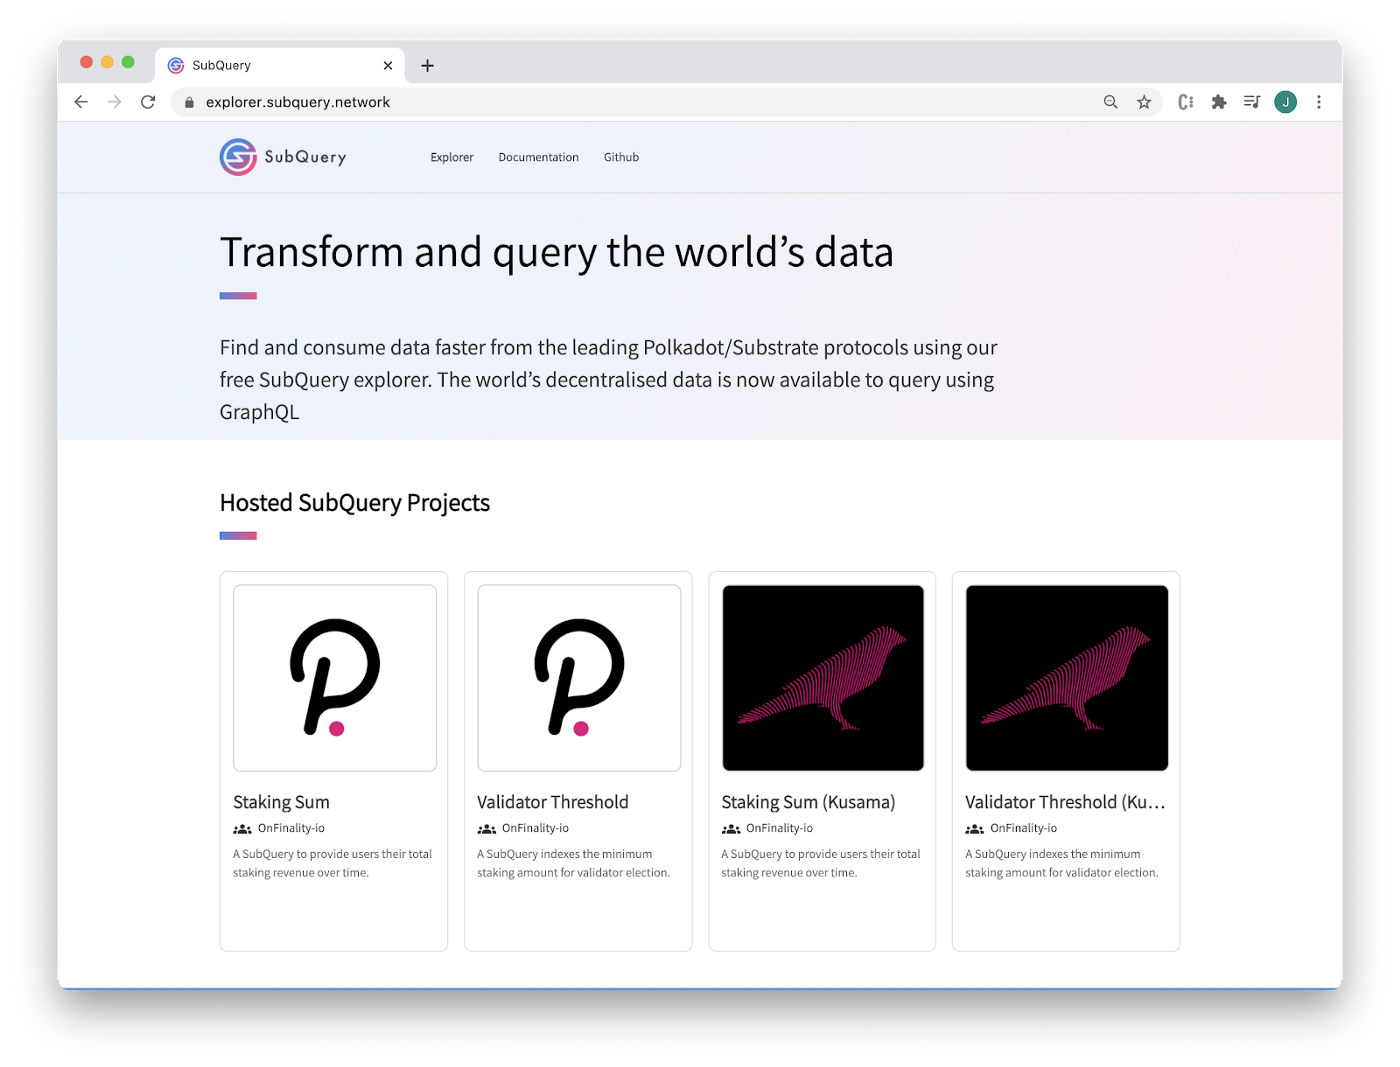Screen dimensions: 1400x1067
Task: Open the Staking Sum Polkadot logo thumbnail
Action: 335,678
